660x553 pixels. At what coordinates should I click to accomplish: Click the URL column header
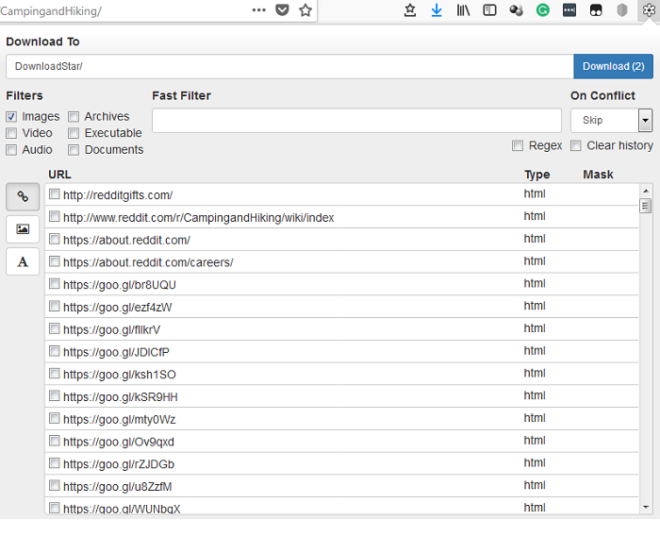pyautogui.click(x=59, y=174)
